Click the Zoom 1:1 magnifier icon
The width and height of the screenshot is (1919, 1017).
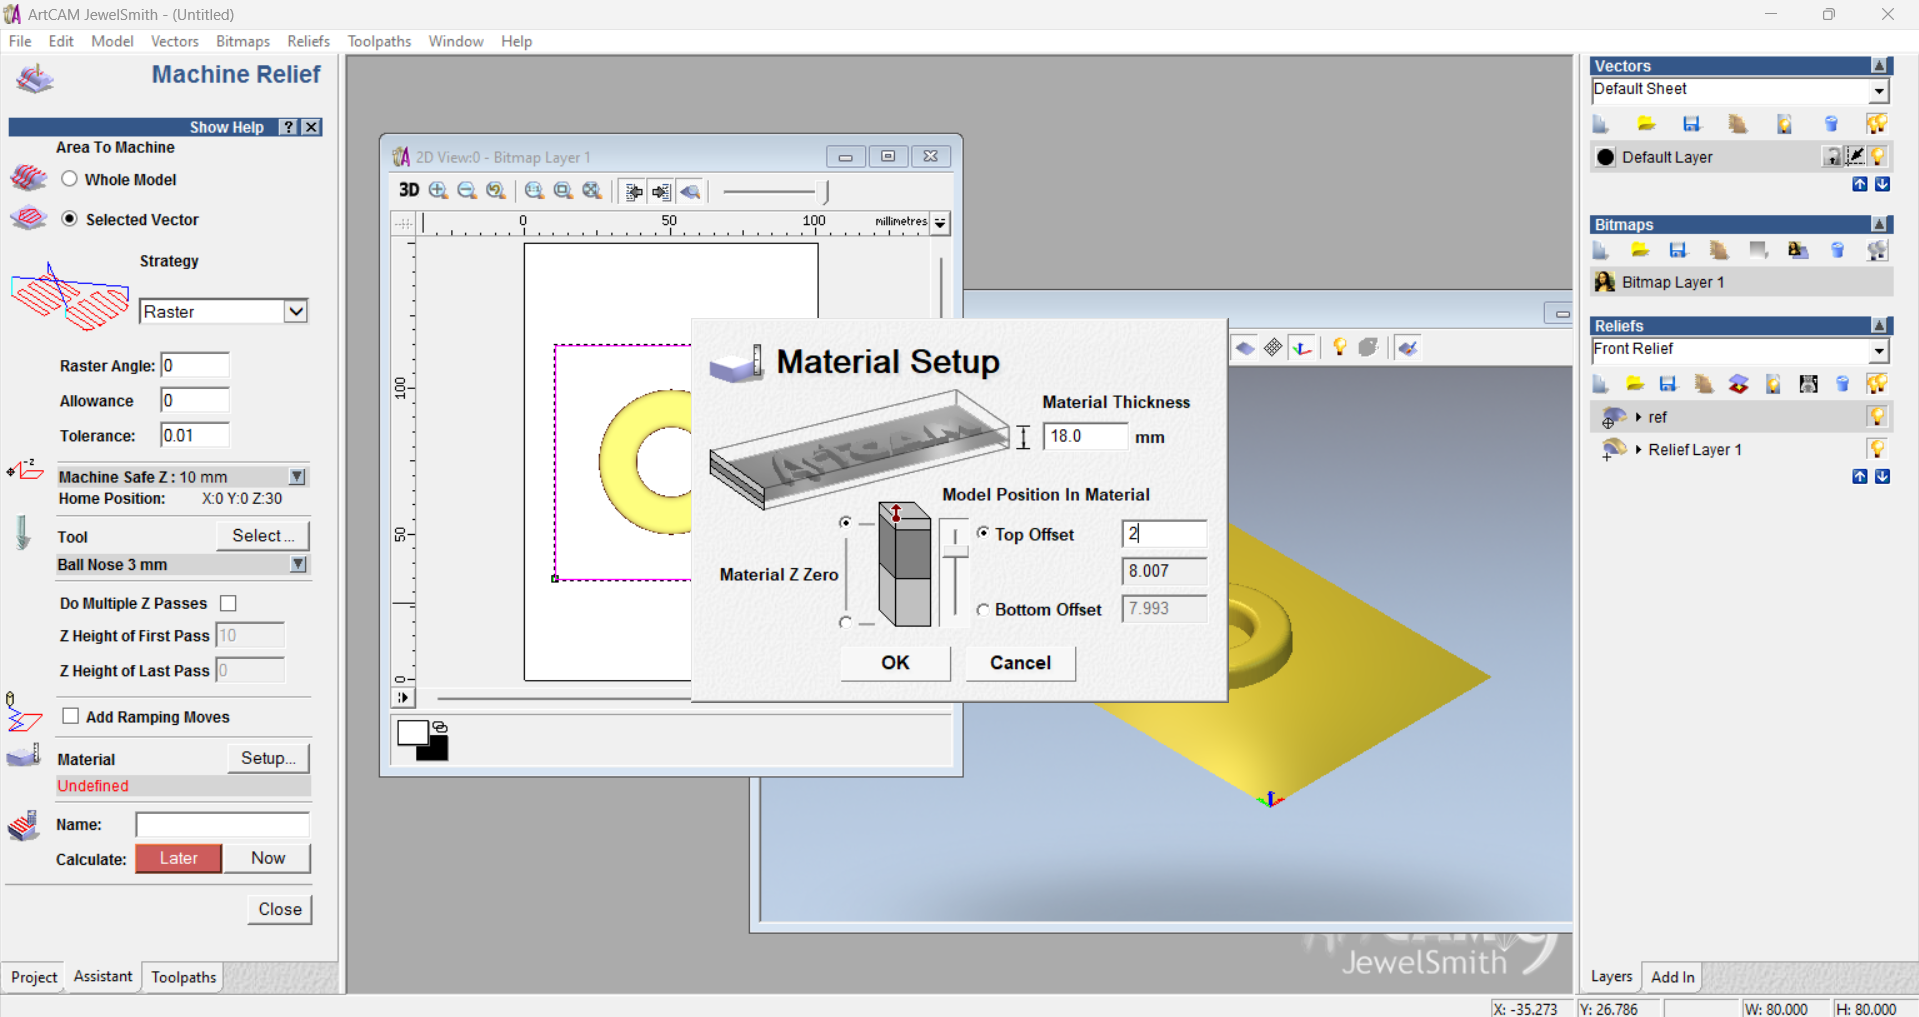click(534, 190)
